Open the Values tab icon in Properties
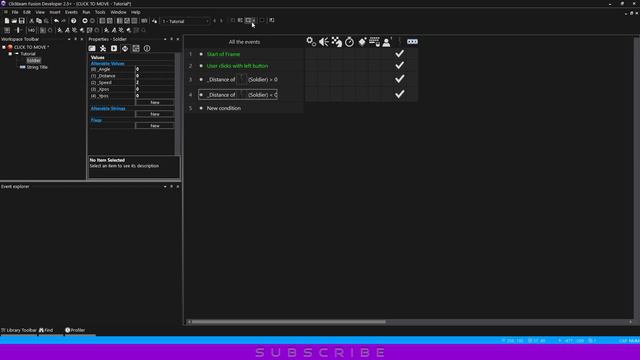The width and height of the screenshot is (640, 360). [125, 49]
